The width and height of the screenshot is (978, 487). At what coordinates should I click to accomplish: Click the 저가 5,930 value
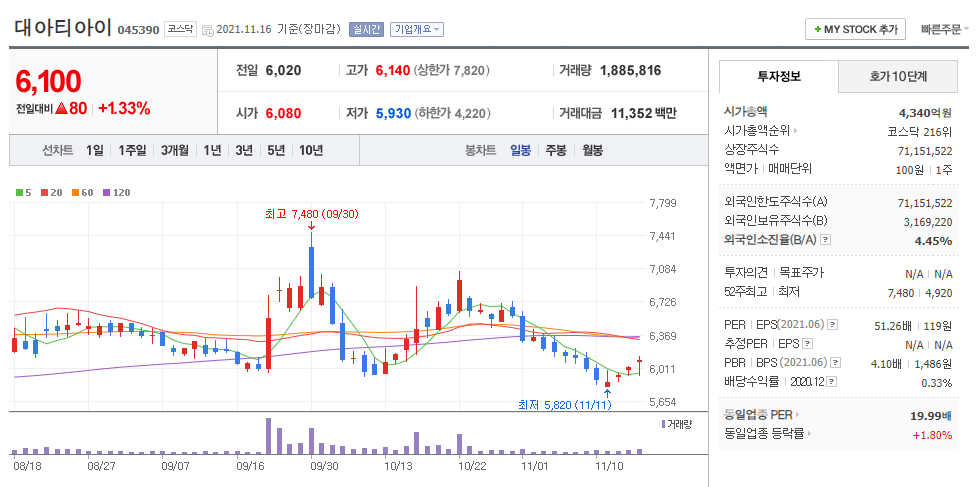pos(393,113)
